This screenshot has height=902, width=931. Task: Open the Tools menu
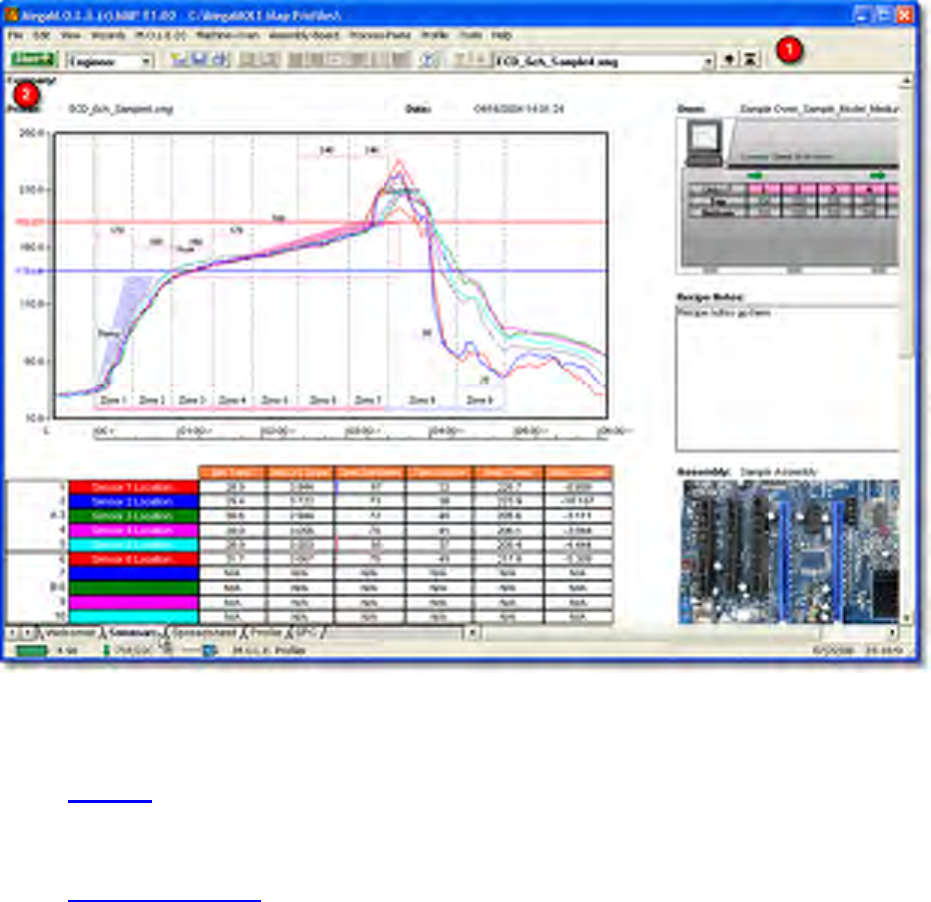[x=470, y=36]
